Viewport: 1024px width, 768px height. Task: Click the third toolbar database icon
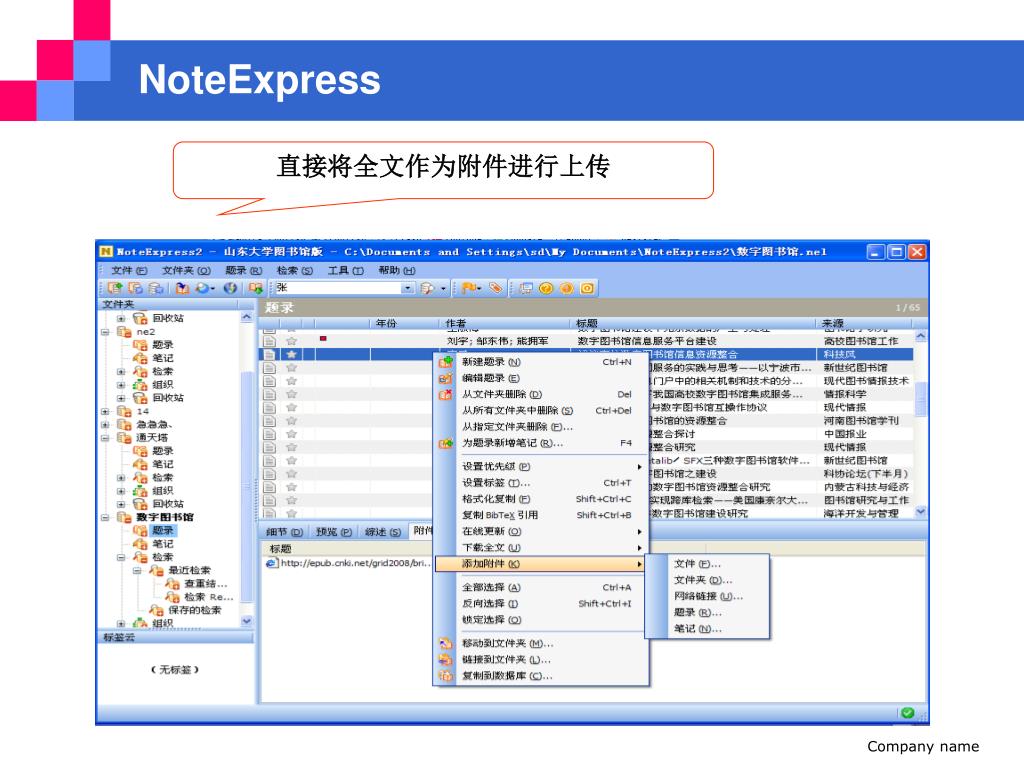tap(155, 288)
